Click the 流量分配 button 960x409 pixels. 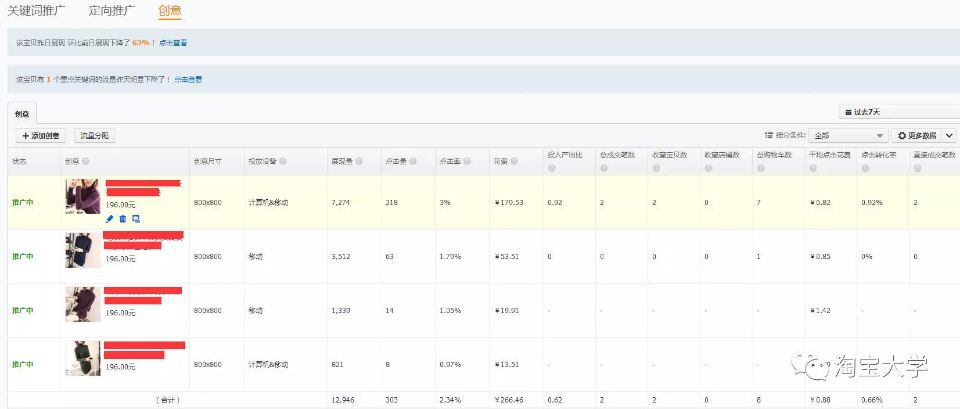click(x=95, y=135)
